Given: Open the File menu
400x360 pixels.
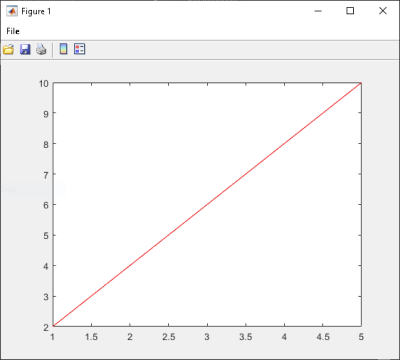Looking at the screenshot, I should (13, 31).
